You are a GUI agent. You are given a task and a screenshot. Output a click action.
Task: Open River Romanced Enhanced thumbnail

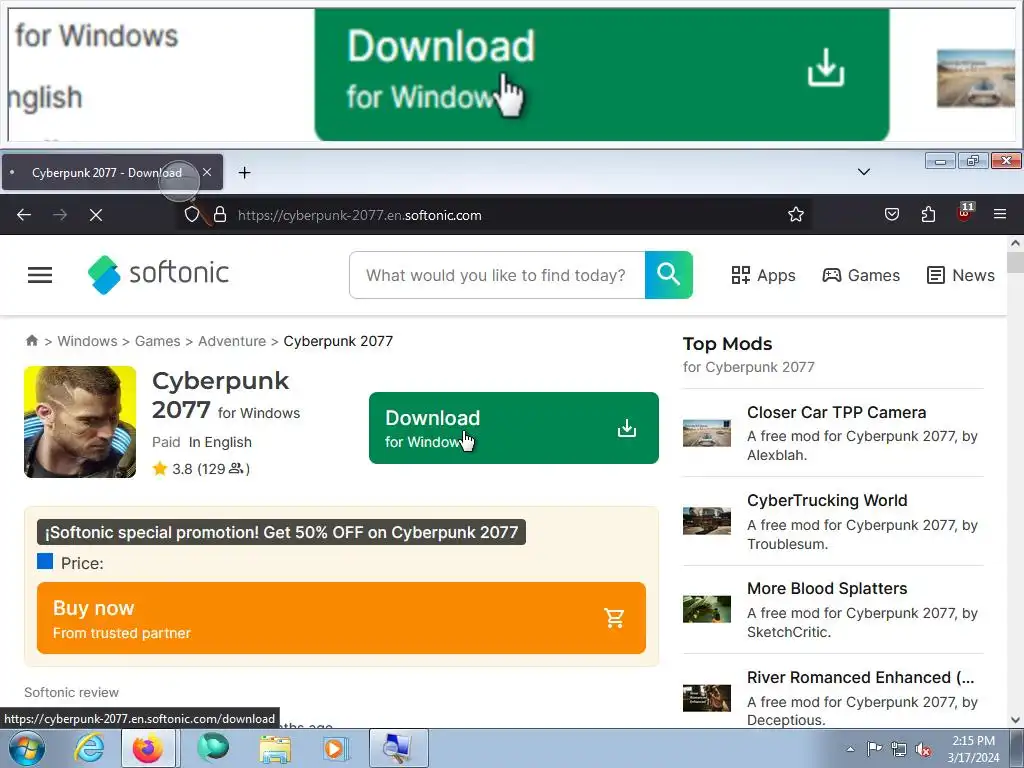click(x=707, y=698)
